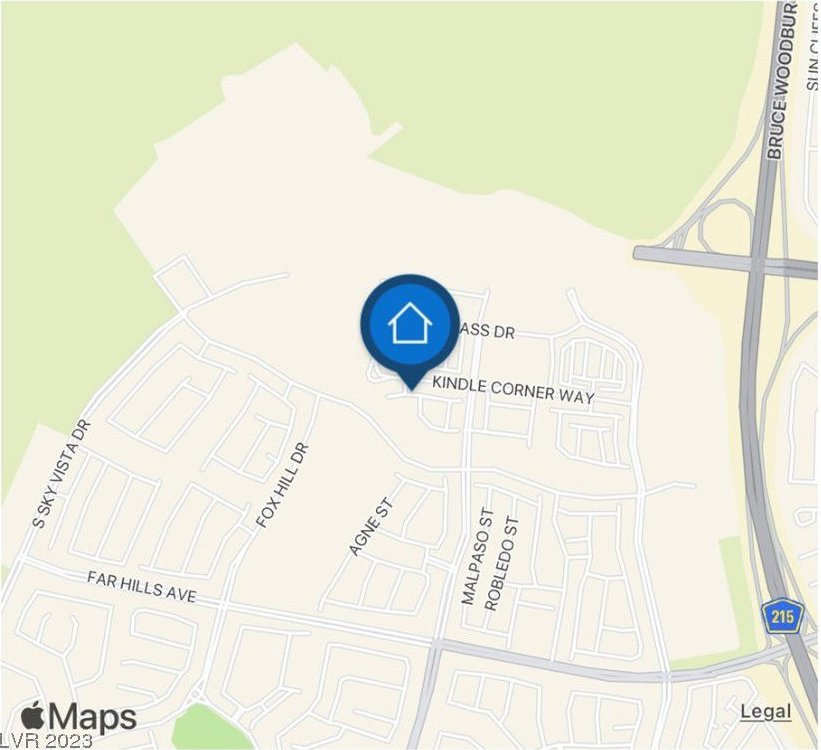821x750 pixels.
Task: Click the Bruce Woodbury highway label
Action: (x=782, y=79)
